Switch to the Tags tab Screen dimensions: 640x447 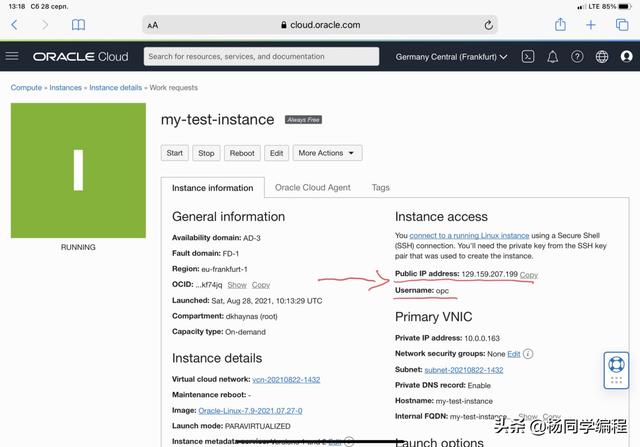[x=381, y=187]
